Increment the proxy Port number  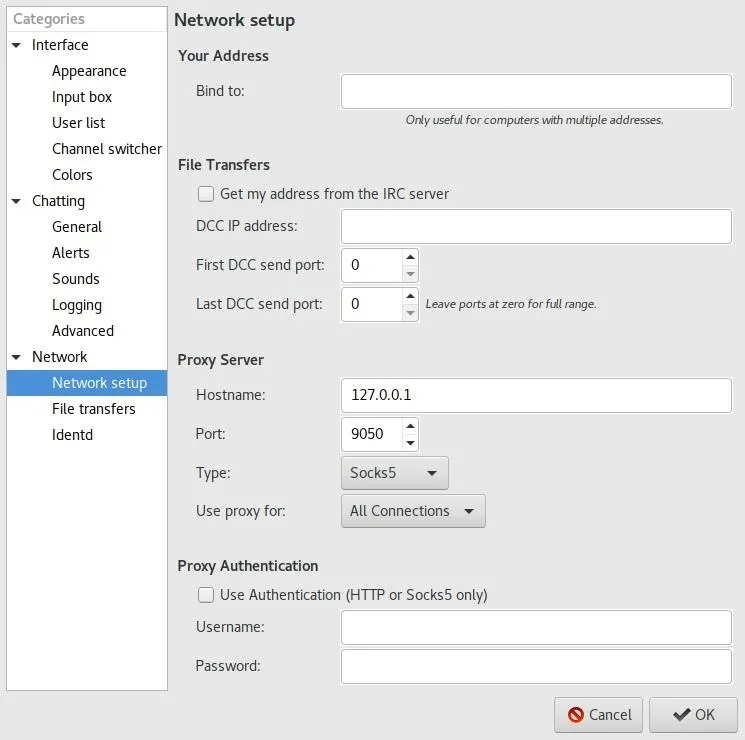point(411,426)
